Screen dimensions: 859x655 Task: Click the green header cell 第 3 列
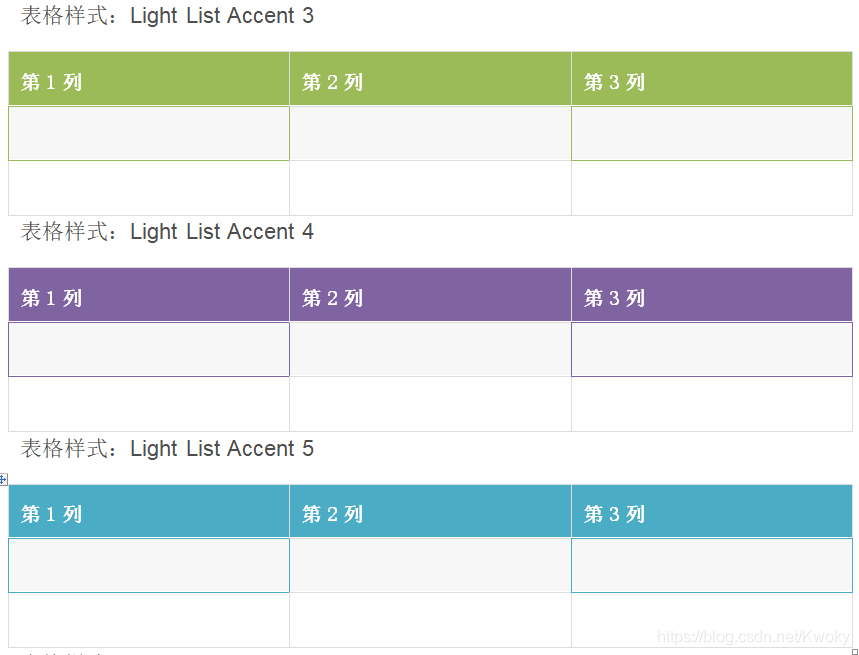711,80
